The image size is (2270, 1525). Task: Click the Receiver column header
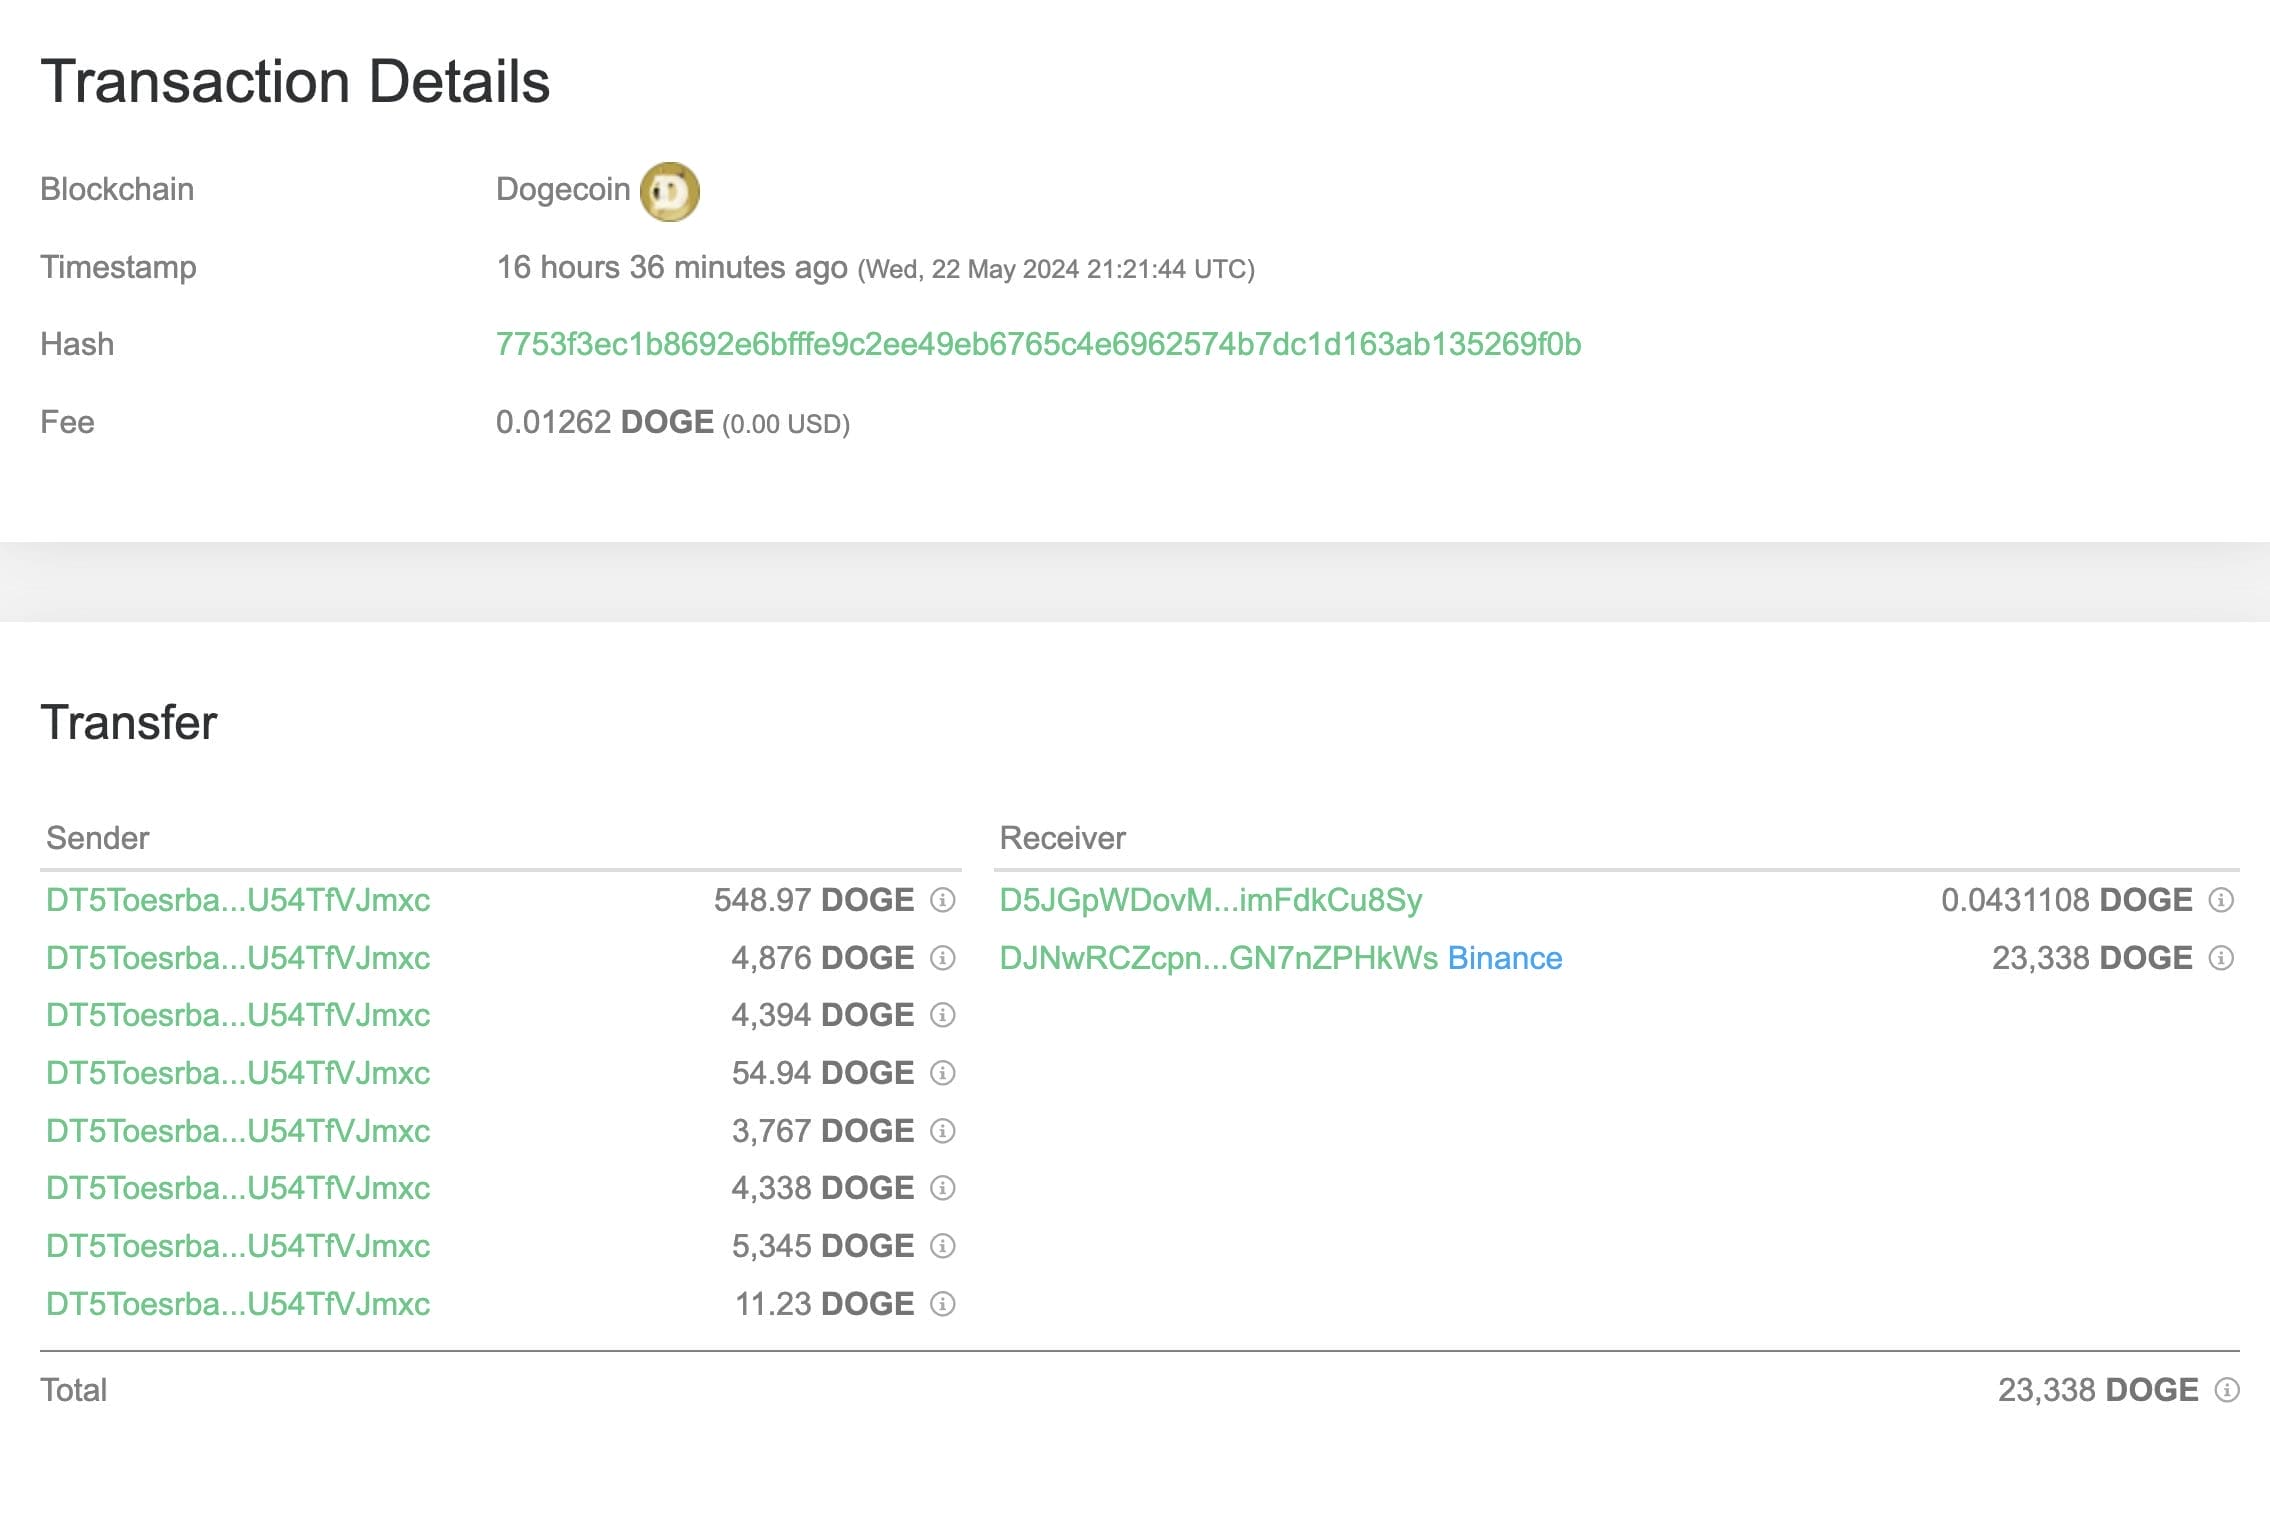(1062, 838)
